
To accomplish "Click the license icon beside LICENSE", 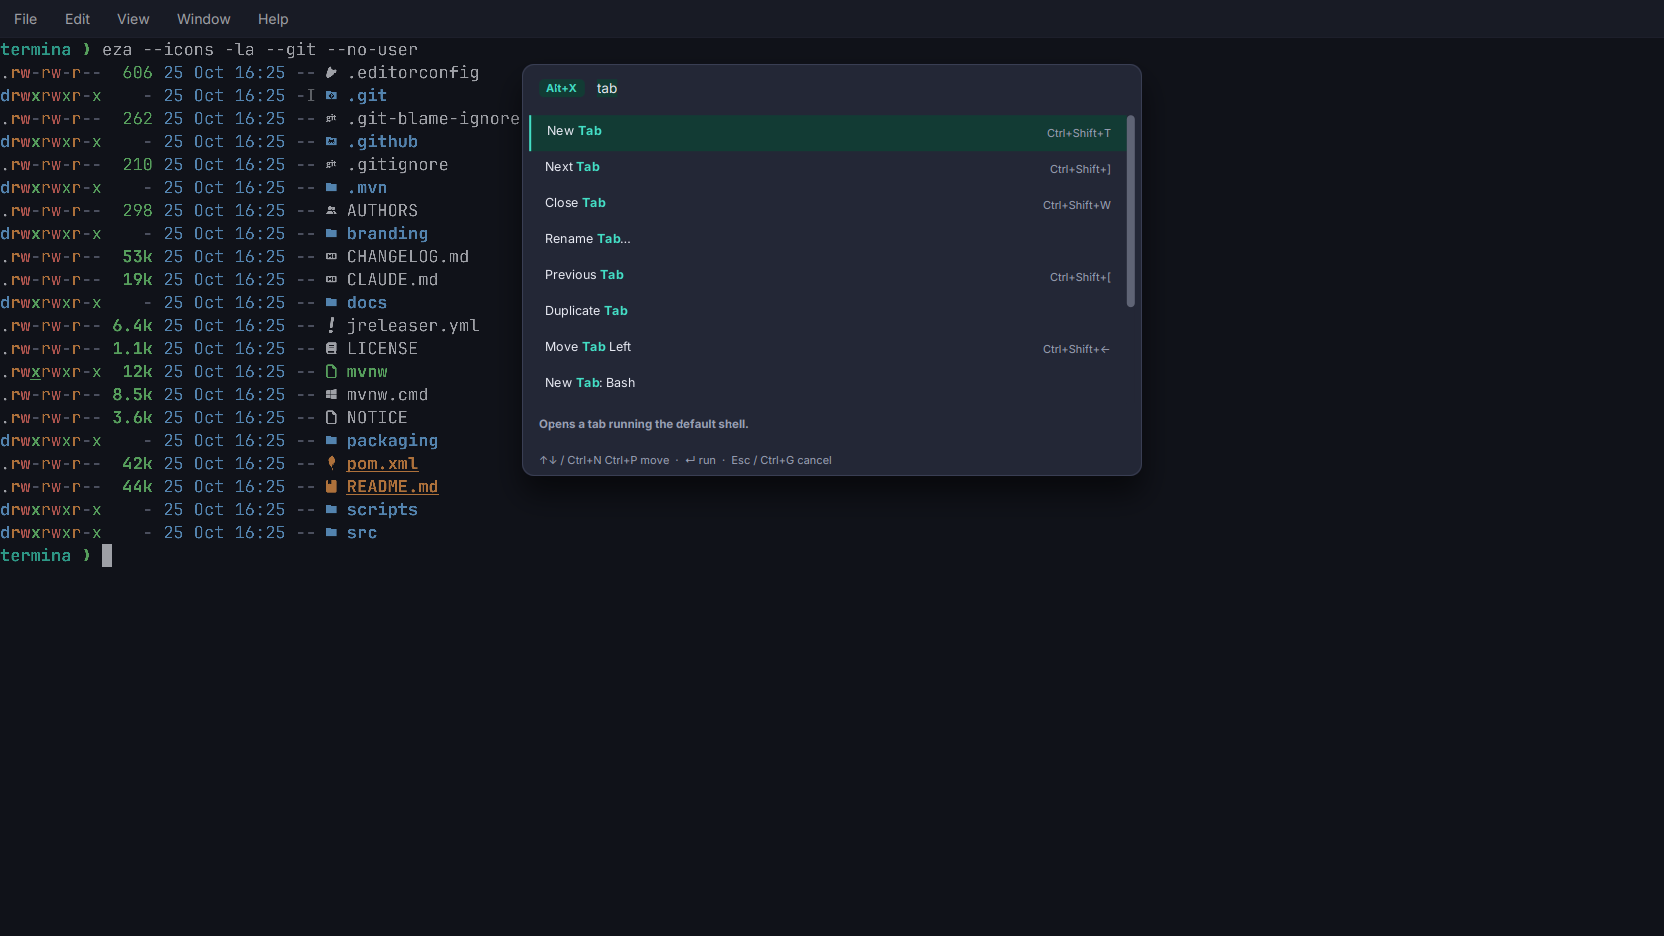I will 331,348.
